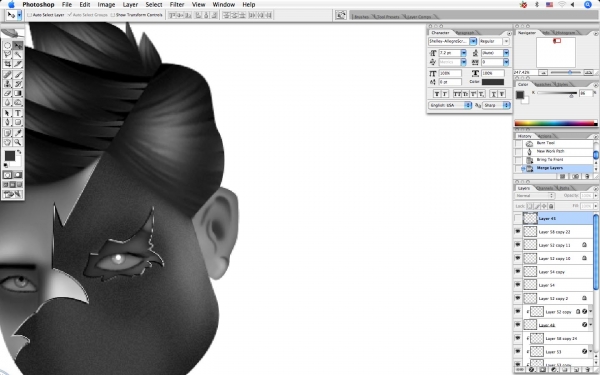
Task: Enable Auto Select Layer checkbox
Action: [29, 15]
